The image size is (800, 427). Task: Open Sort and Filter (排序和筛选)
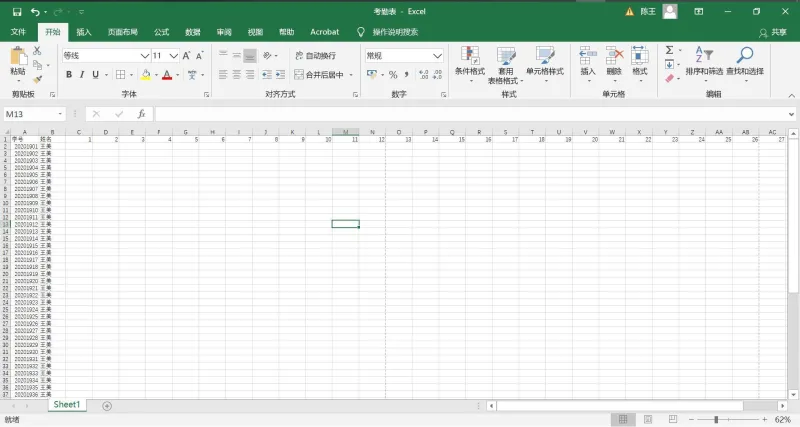click(704, 64)
